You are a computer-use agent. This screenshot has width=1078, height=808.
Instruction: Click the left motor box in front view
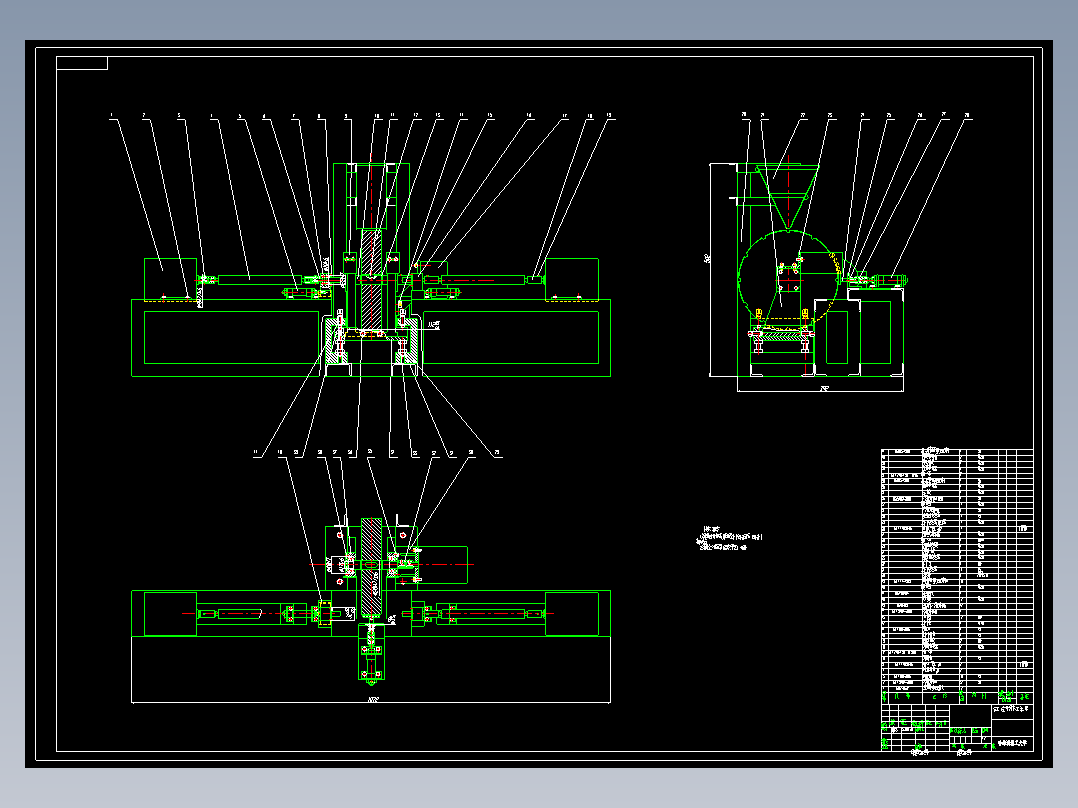[170, 279]
